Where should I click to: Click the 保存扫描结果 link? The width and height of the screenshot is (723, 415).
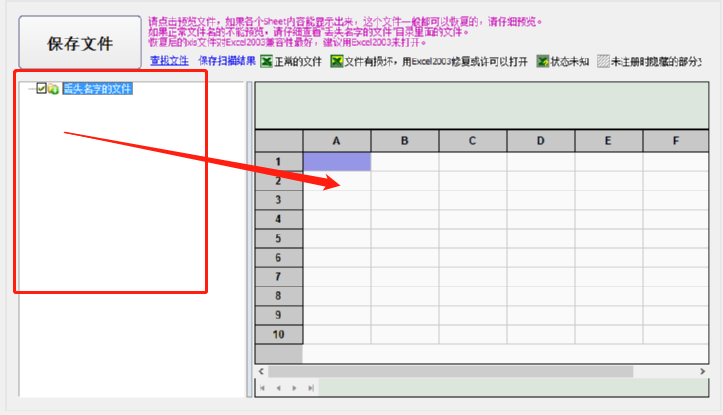[x=227, y=61]
